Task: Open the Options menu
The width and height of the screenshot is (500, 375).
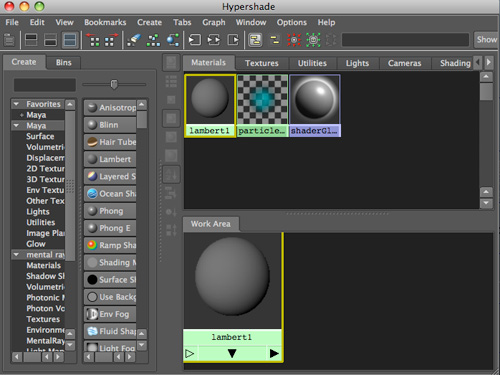Action: [292, 22]
